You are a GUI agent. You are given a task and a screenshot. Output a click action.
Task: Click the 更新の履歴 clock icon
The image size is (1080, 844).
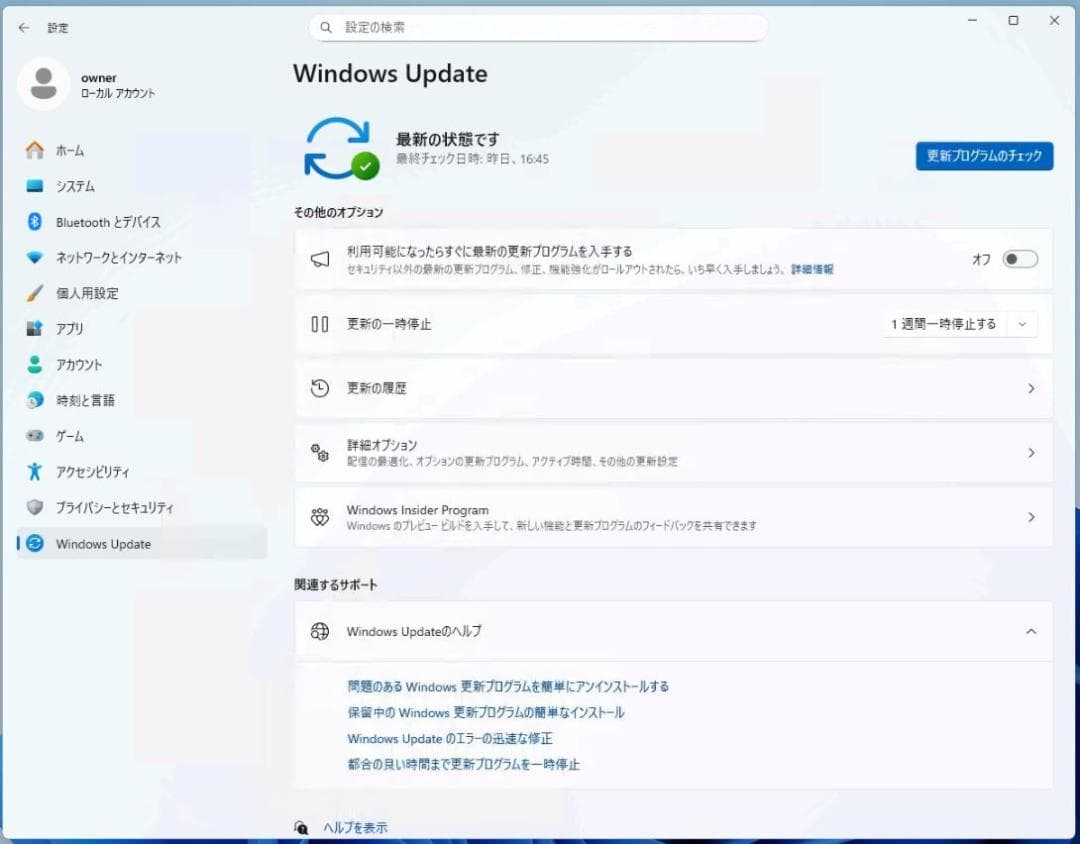tap(320, 388)
